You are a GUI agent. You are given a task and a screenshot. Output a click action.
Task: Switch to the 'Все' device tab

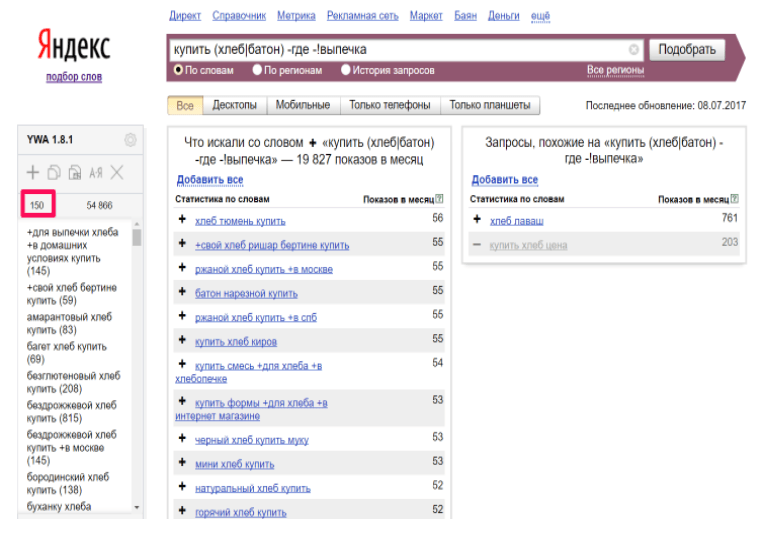click(x=185, y=105)
